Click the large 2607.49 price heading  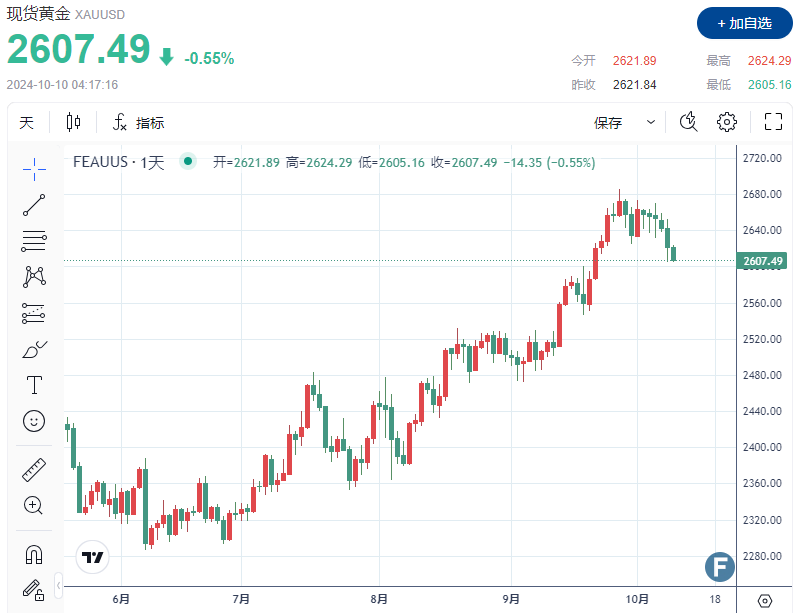[78, 49]
